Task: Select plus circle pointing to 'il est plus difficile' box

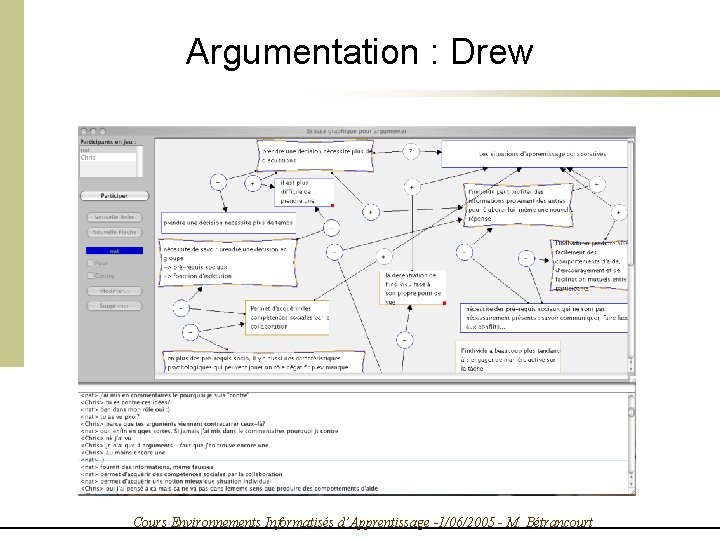Action: (252, 184)
